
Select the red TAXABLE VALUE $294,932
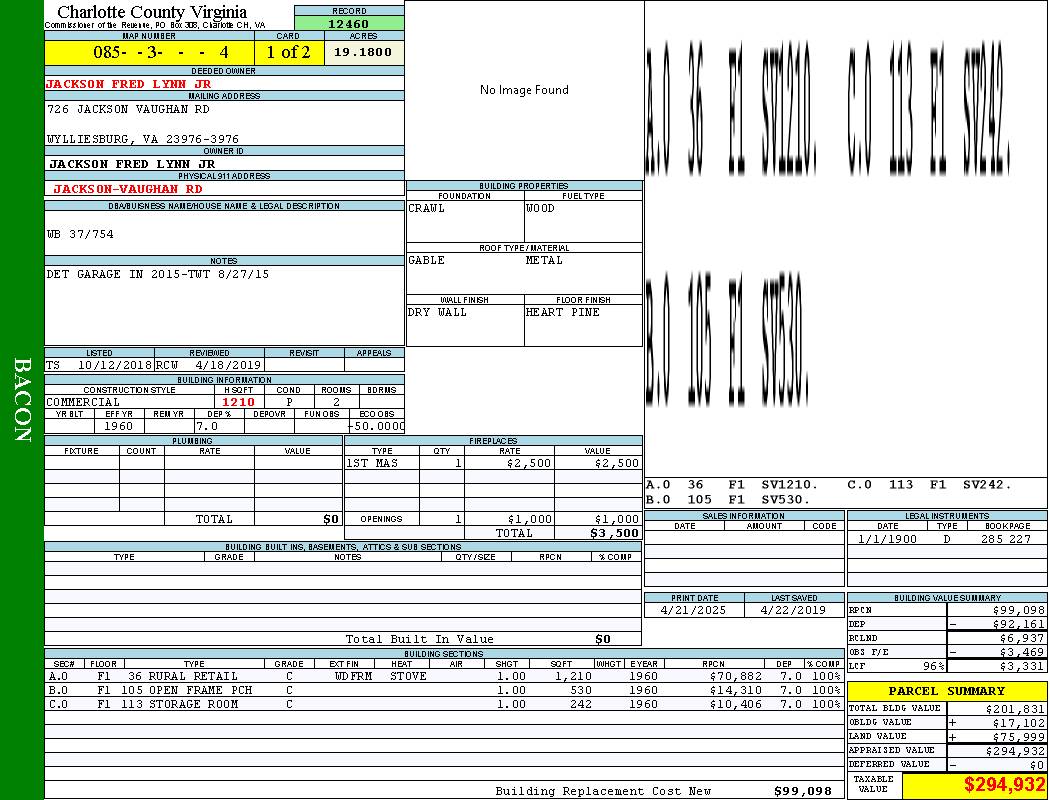click(1004, 785)
